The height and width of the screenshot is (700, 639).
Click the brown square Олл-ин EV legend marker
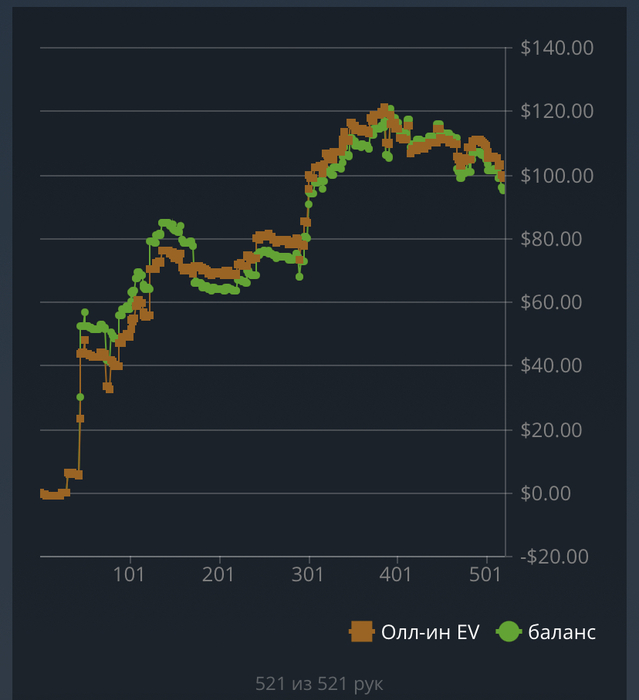(x=361, y=632)
